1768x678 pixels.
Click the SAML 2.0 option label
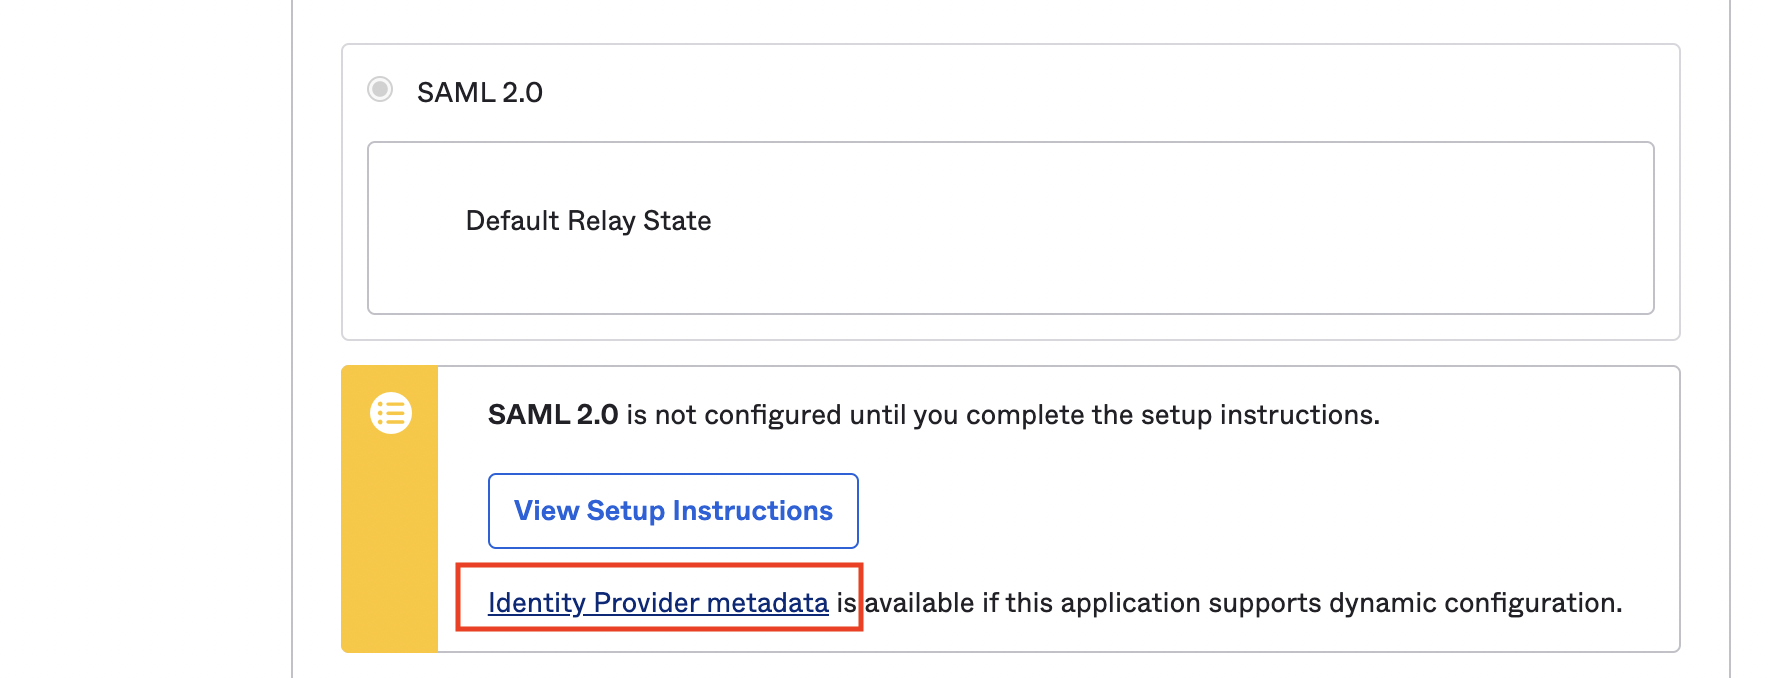click(479, 92)
